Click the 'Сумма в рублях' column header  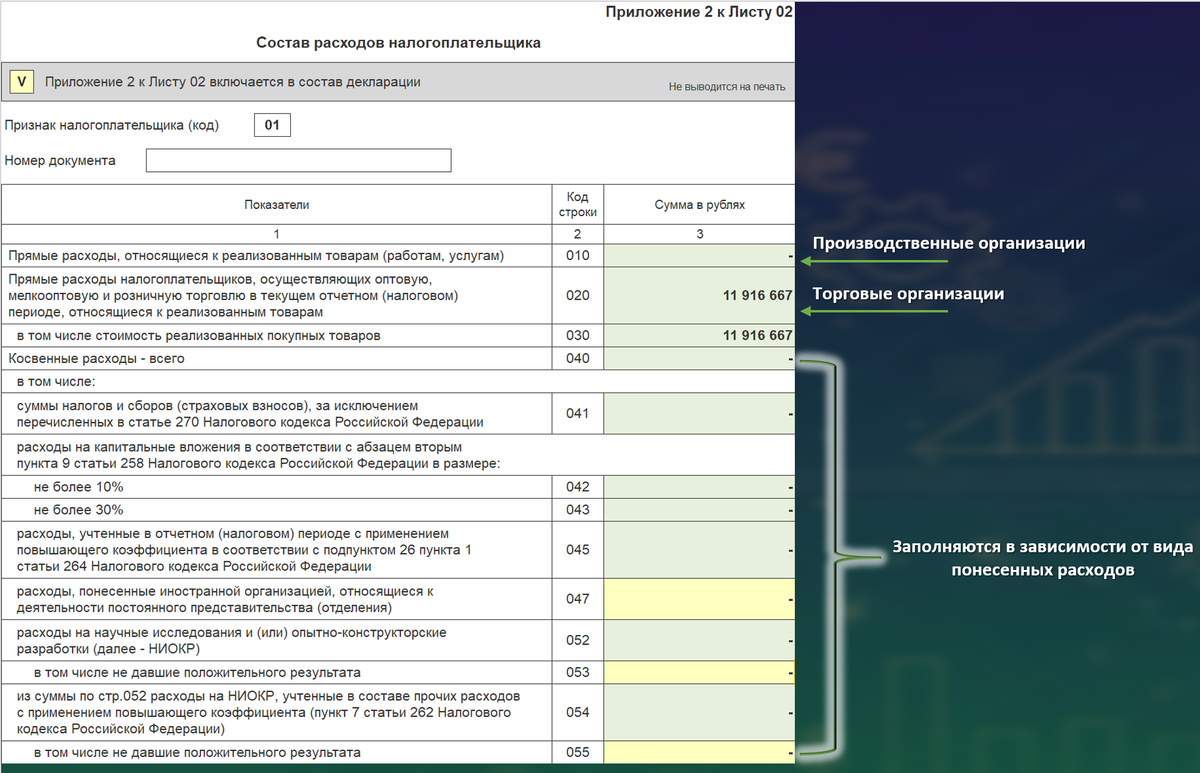point(698,204)
